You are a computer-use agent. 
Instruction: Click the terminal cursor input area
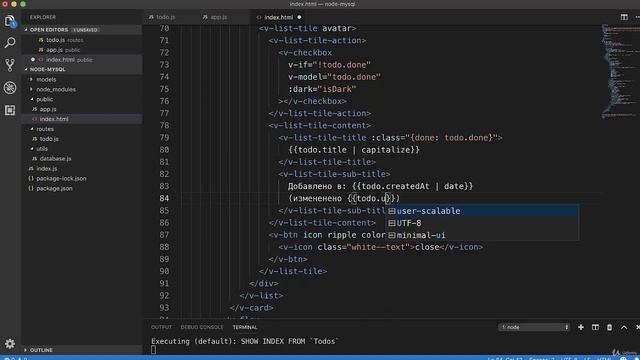pos(153,349)
